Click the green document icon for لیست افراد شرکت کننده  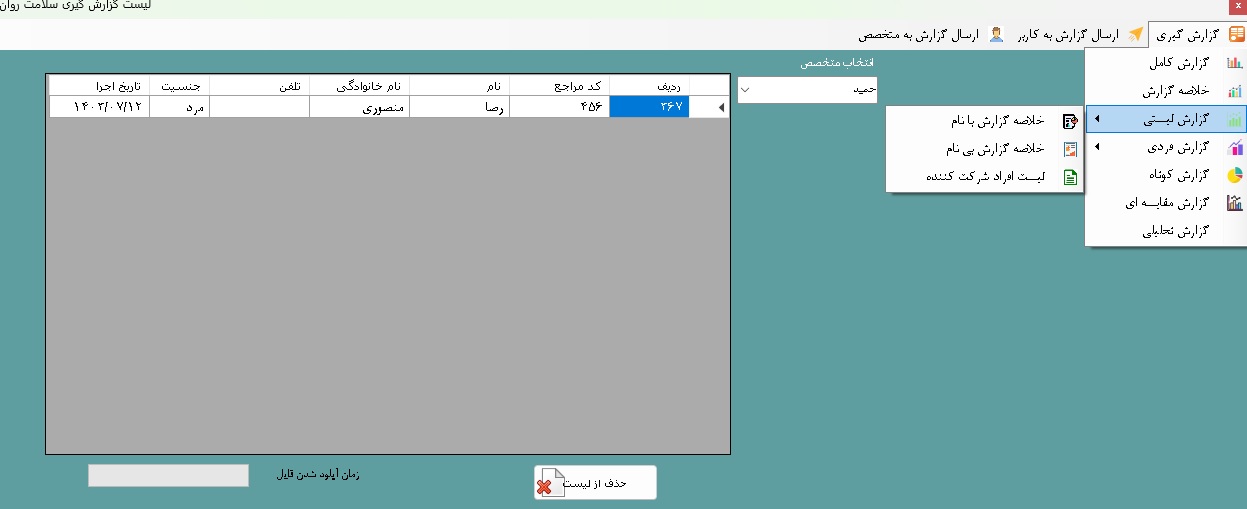click(x=1070, y=178)
